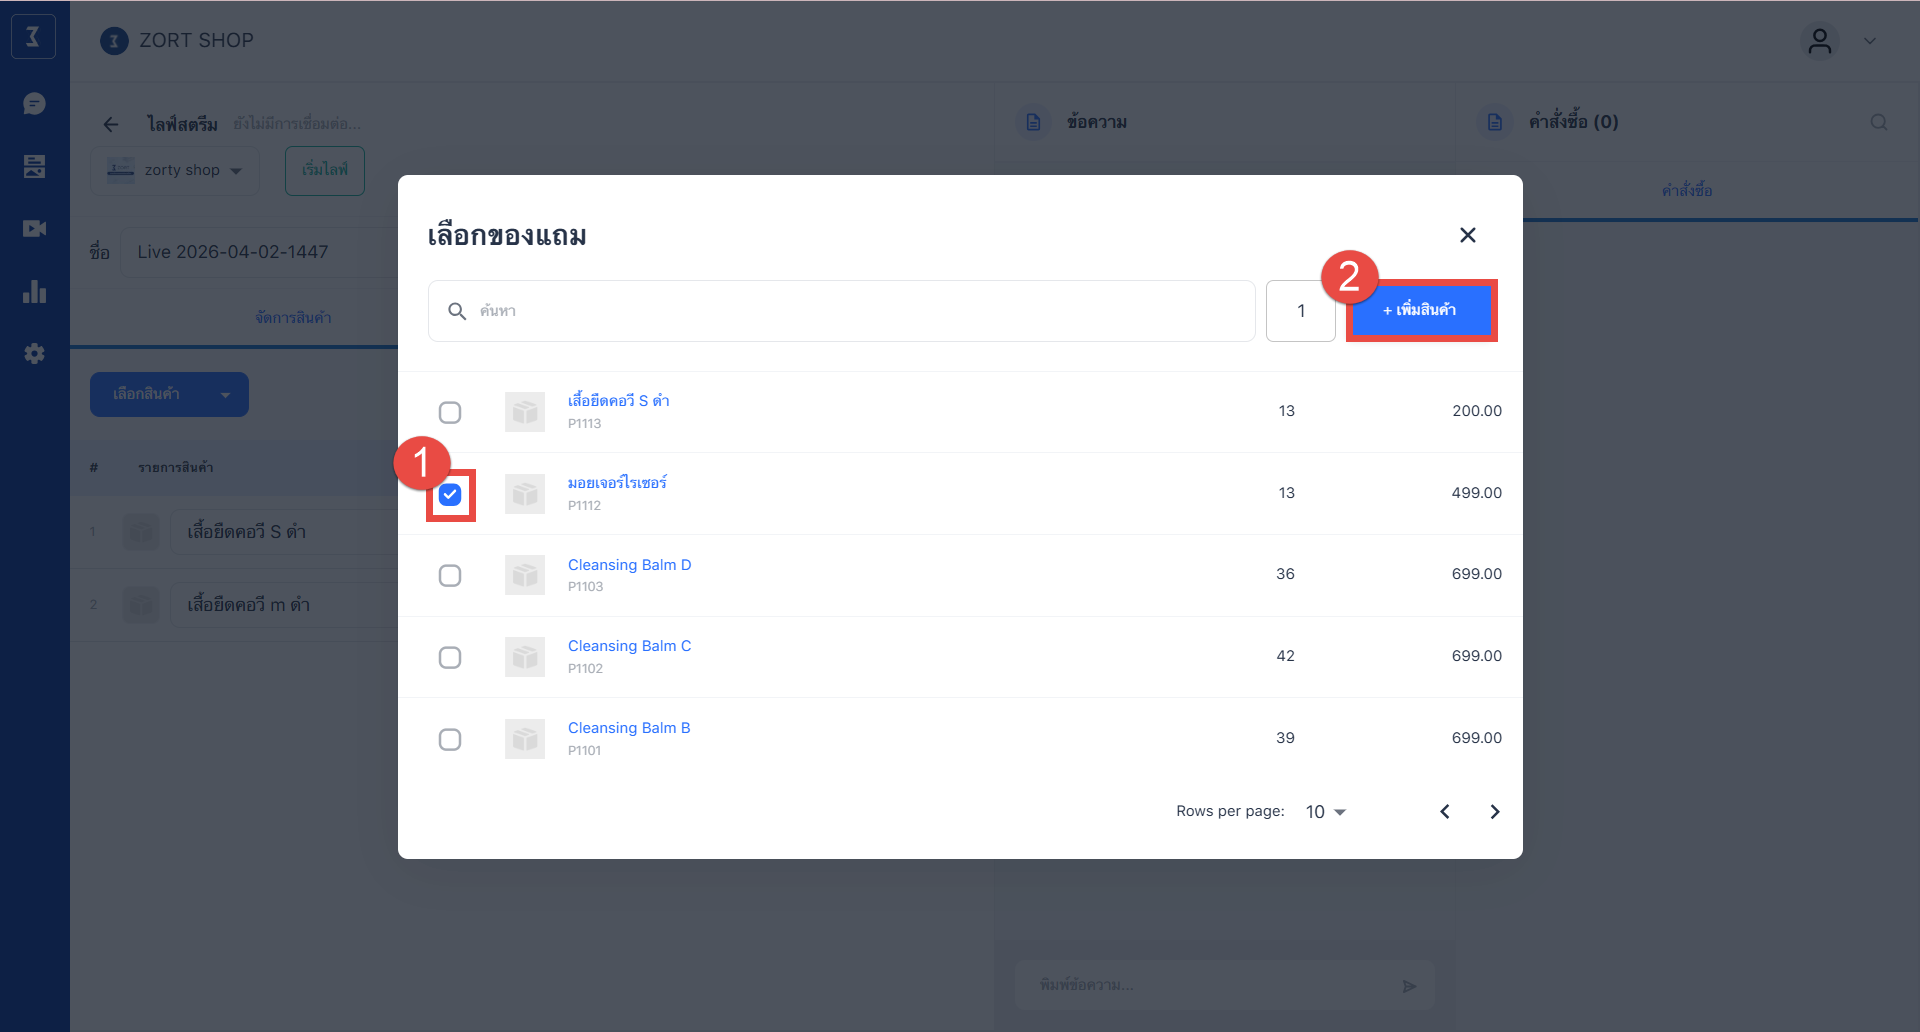Uncheck the มอยเจอร์ไรเซอร์ checkbox
Screen dimensions: 1920x1032
pyautogui.click(x=450, y=495)
